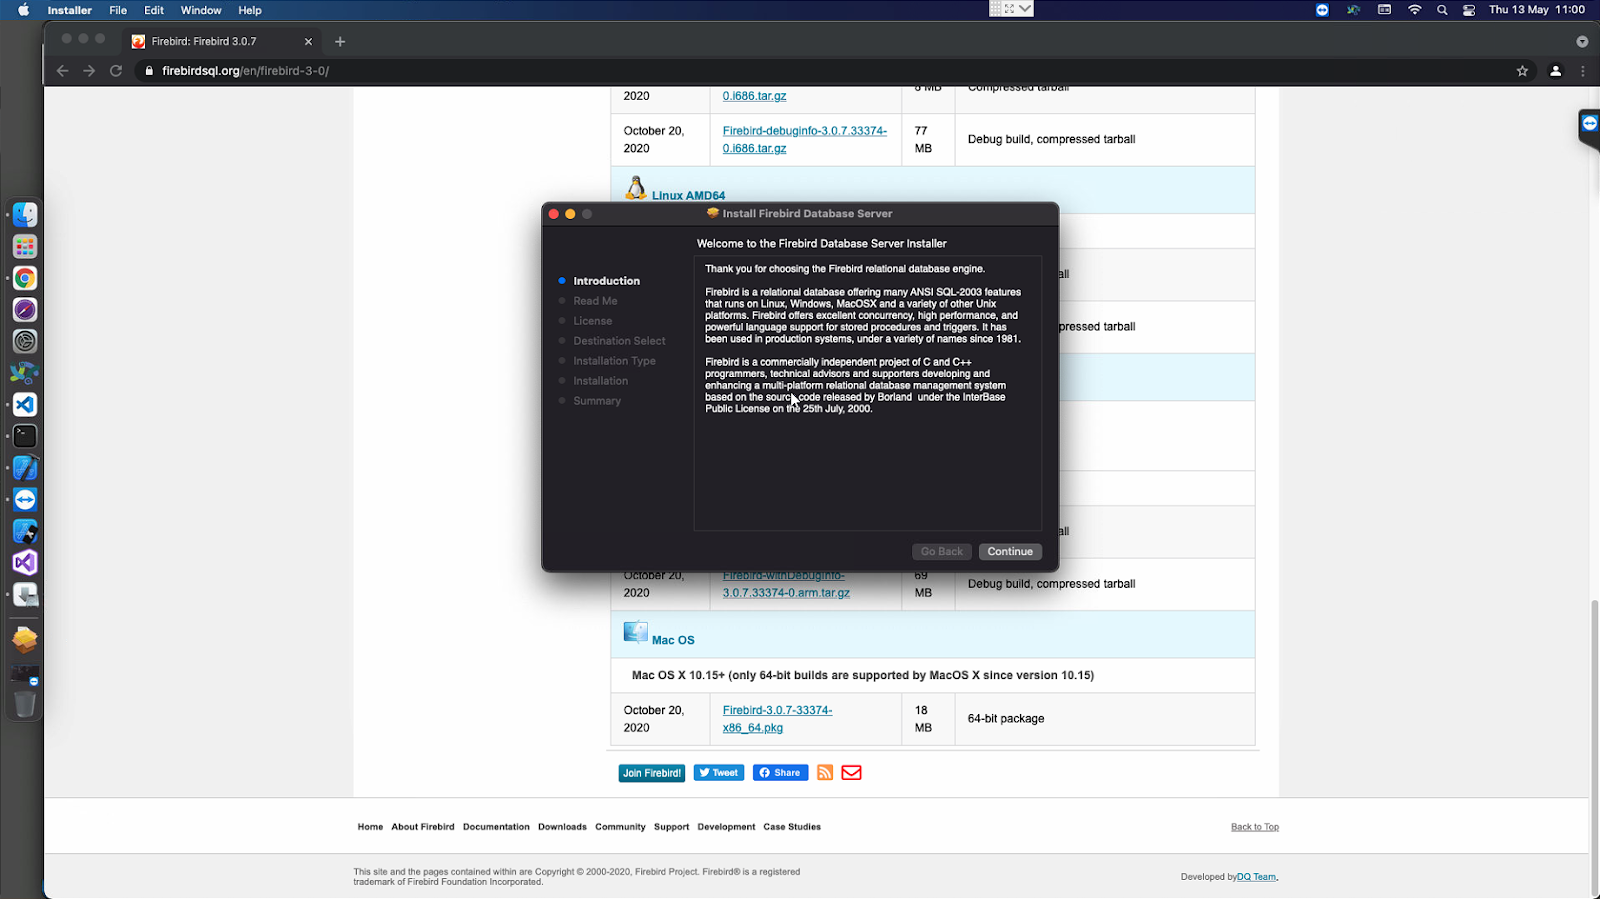Open the Development footer link

pos(726,827)
